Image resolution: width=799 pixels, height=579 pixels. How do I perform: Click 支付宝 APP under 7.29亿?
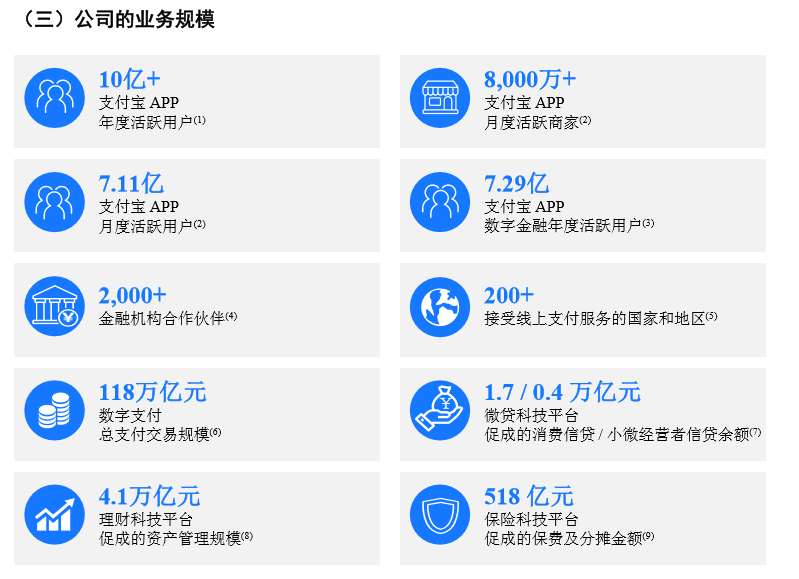[524, 206]
